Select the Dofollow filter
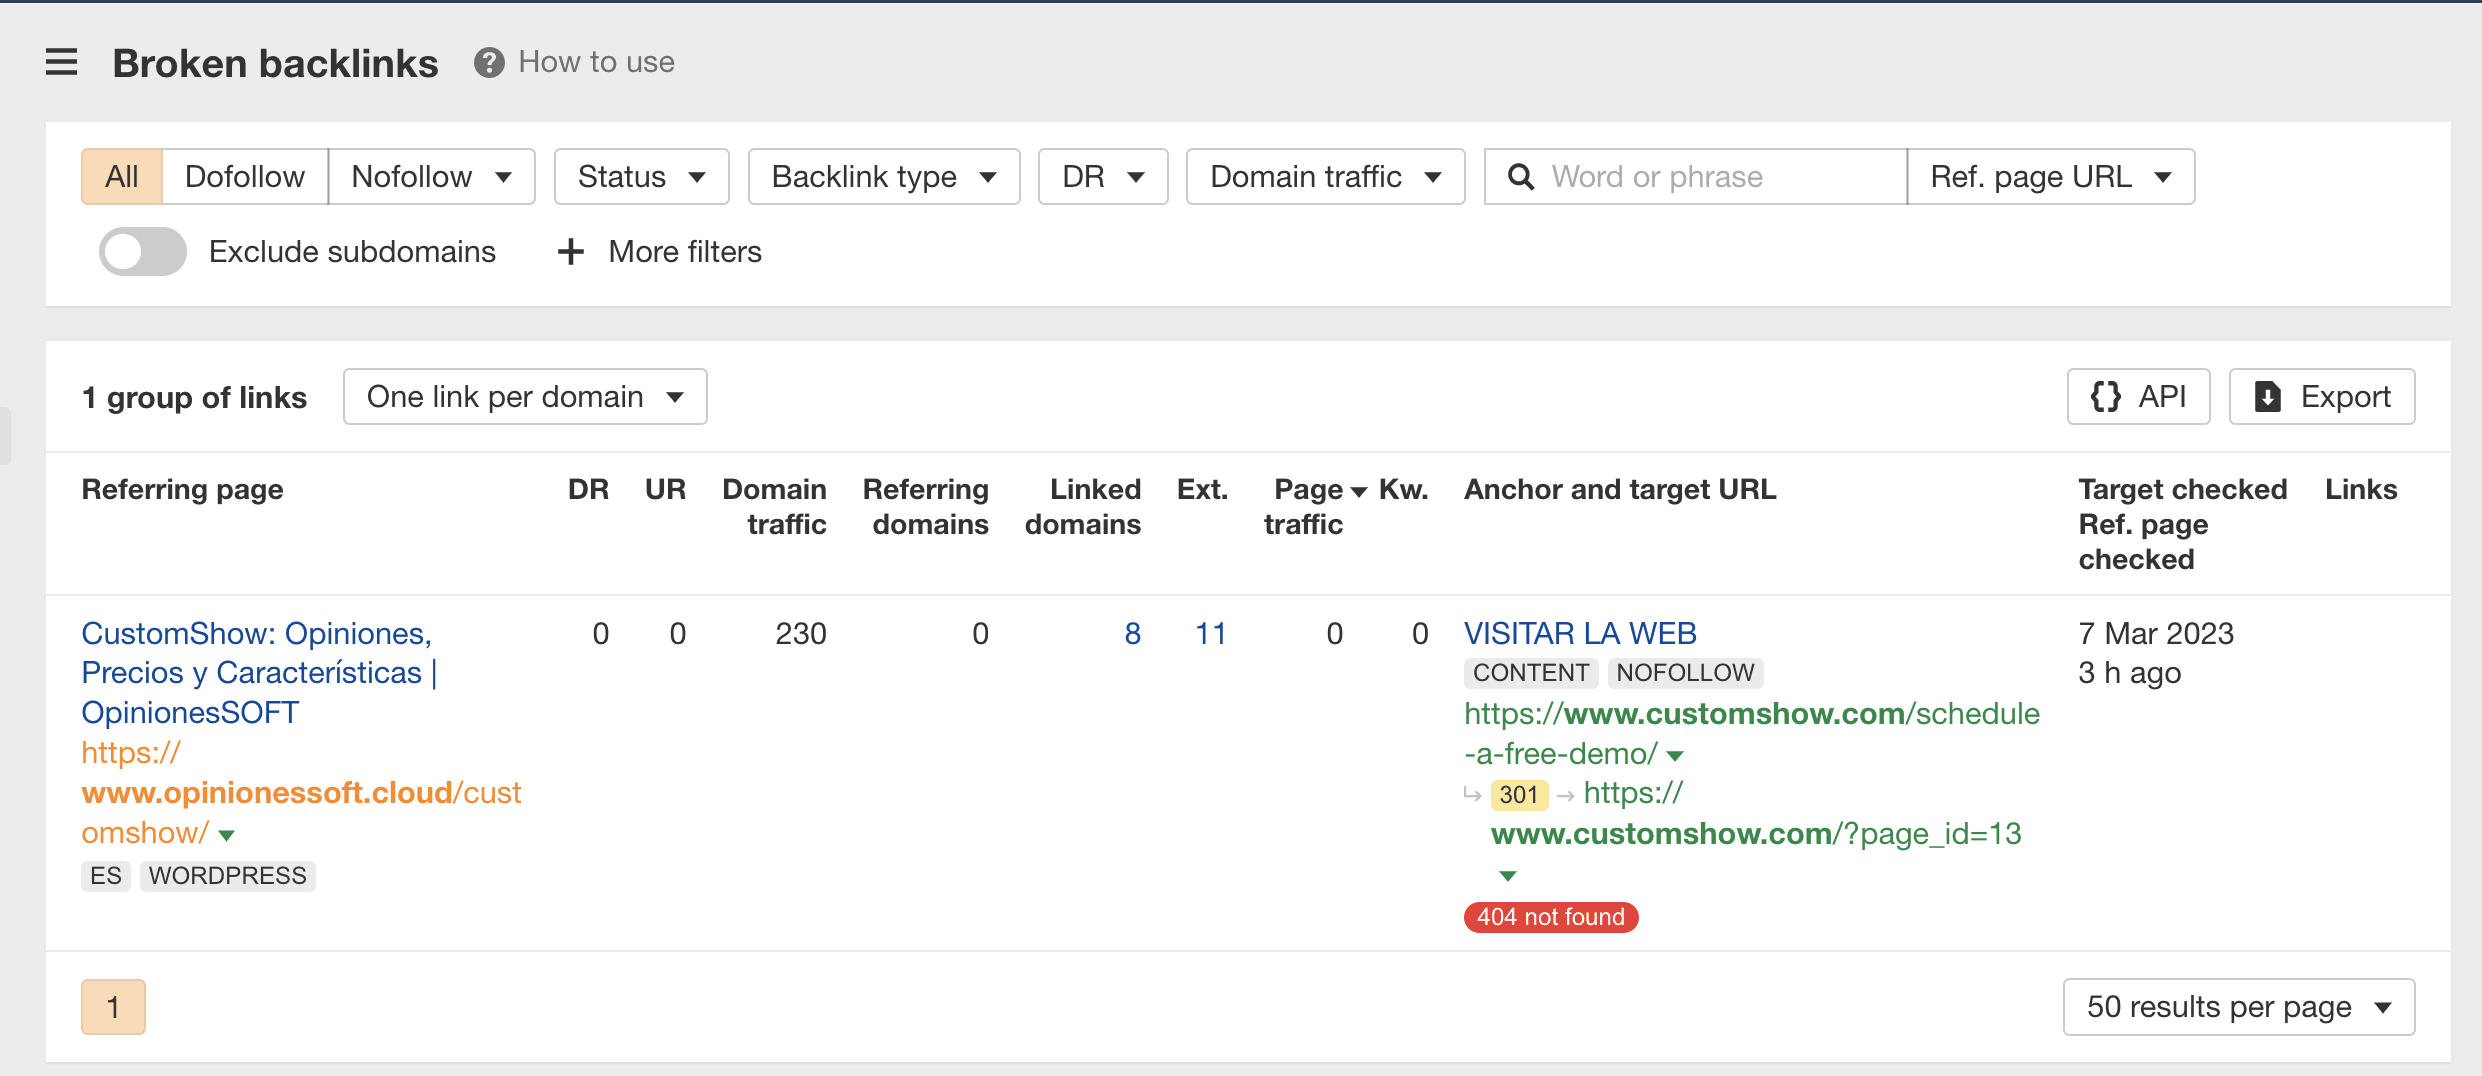 coord(245,177)
